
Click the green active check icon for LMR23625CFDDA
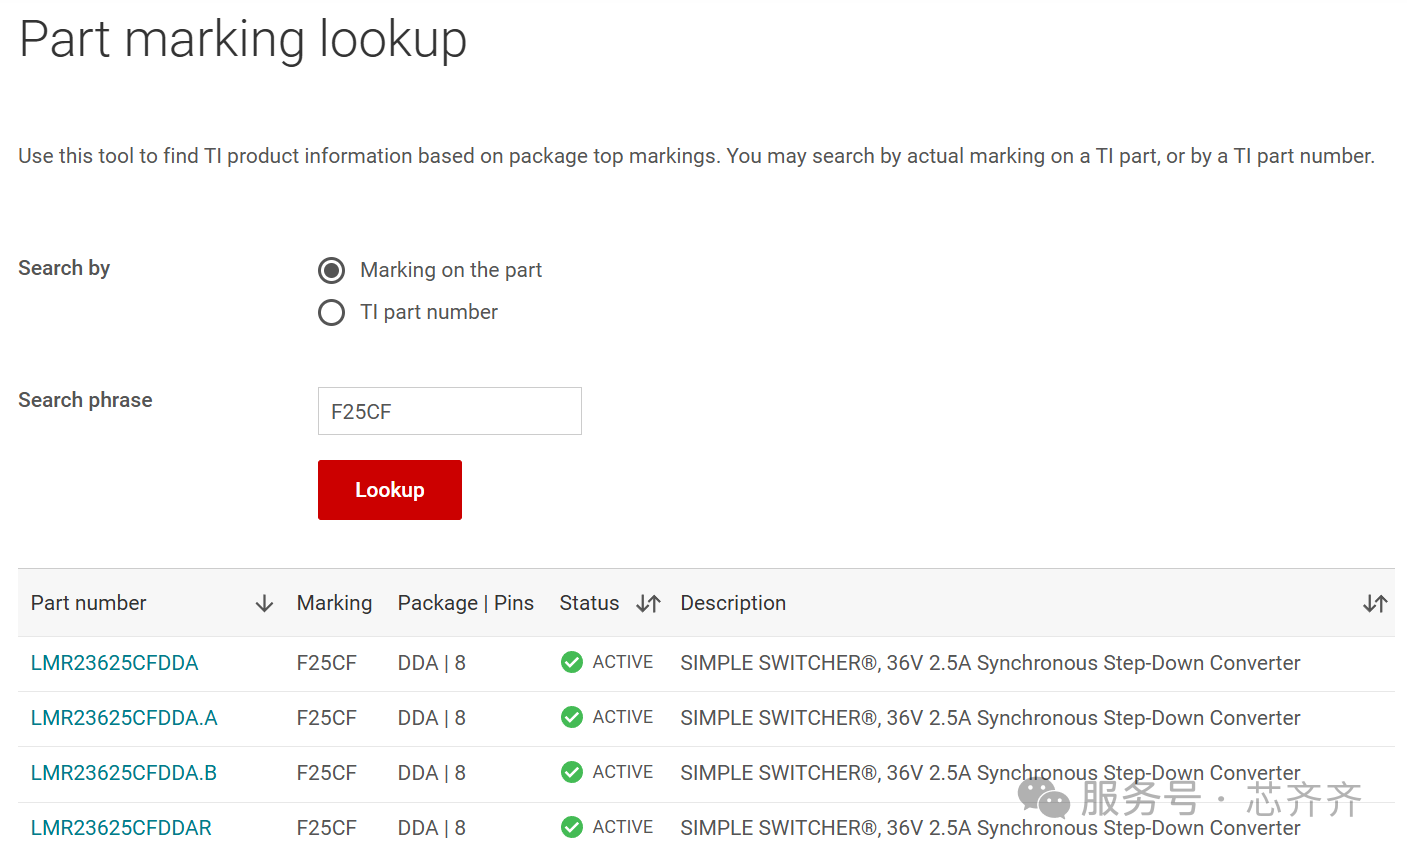click(x=572, y=662)
